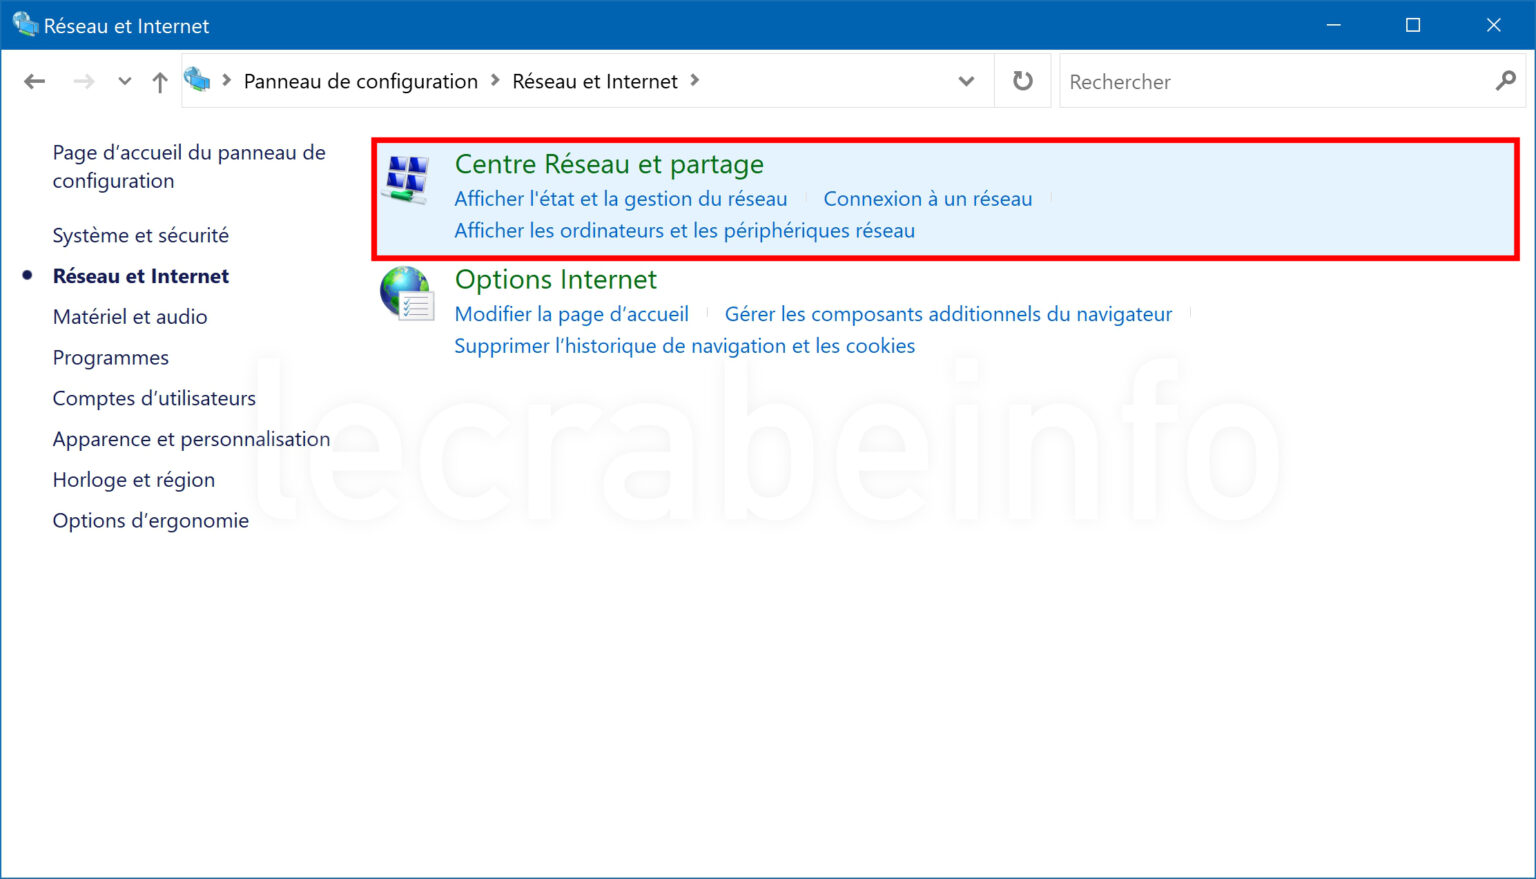Click the up one level arrow
The image size is (1536, 879).
(159, 81)
